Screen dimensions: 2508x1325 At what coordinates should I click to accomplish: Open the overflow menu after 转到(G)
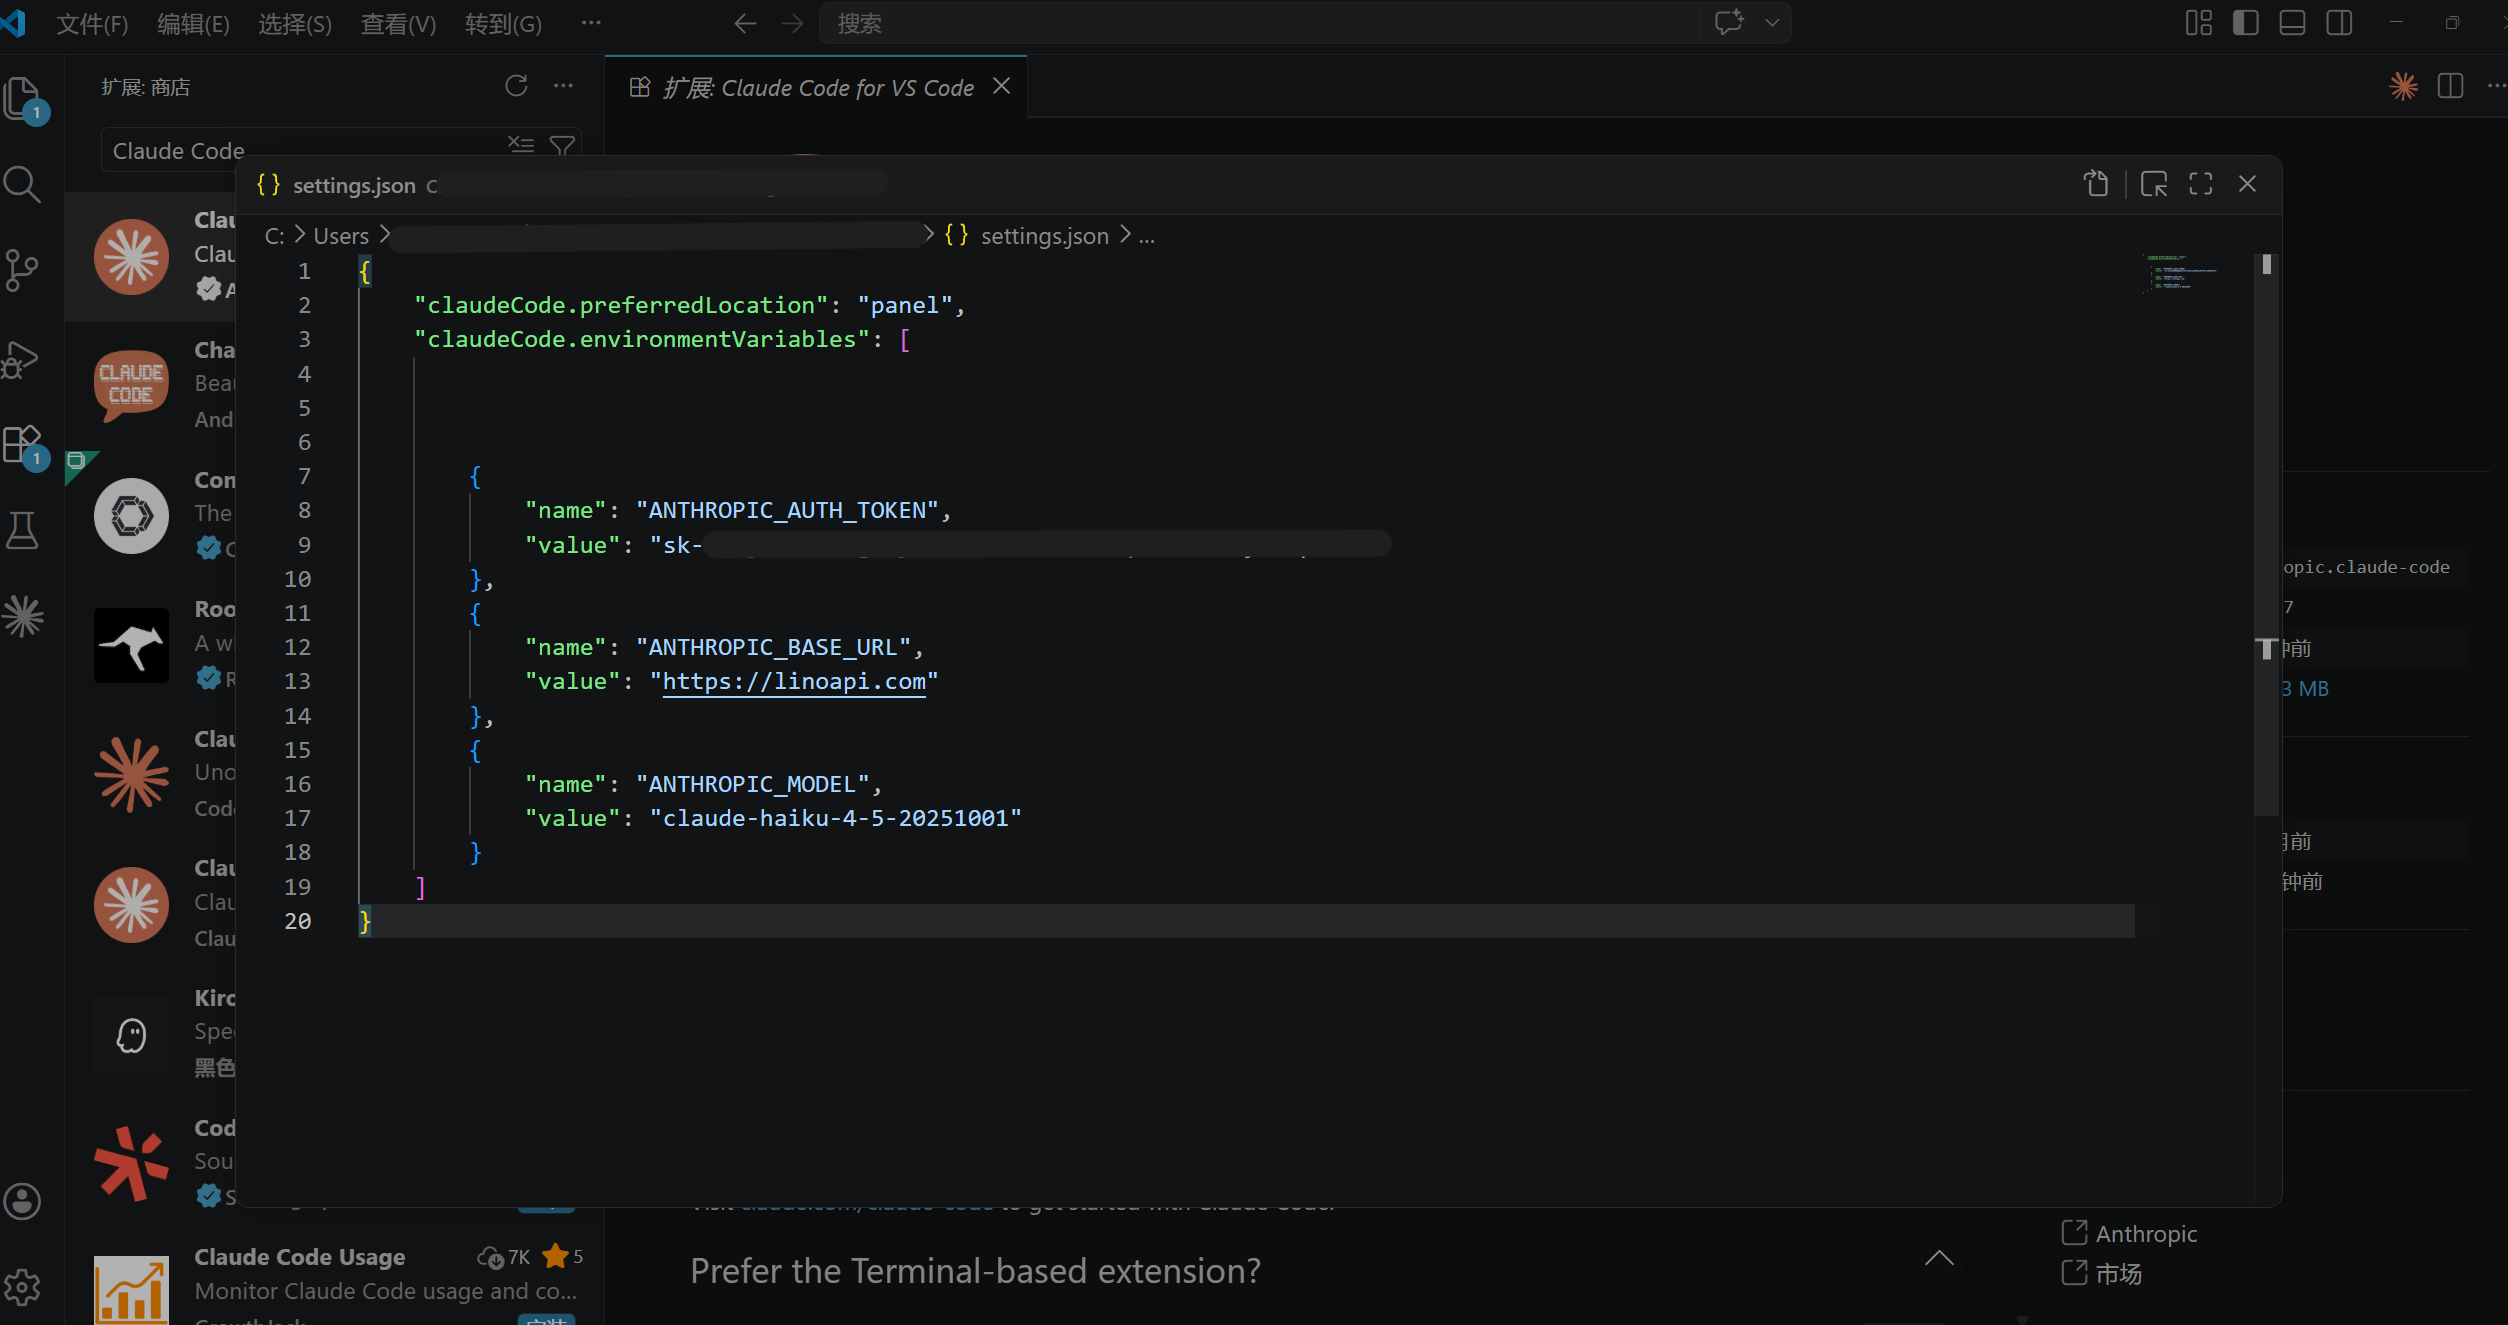[592, 23]
